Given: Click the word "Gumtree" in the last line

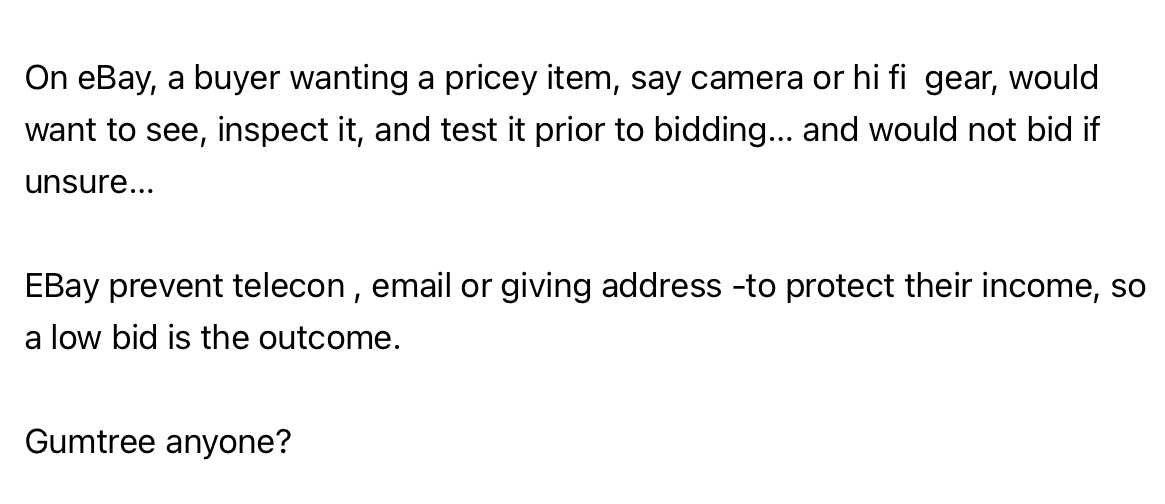Looking at the screenshot, I should pyautogui.click(x=90, y=442).
